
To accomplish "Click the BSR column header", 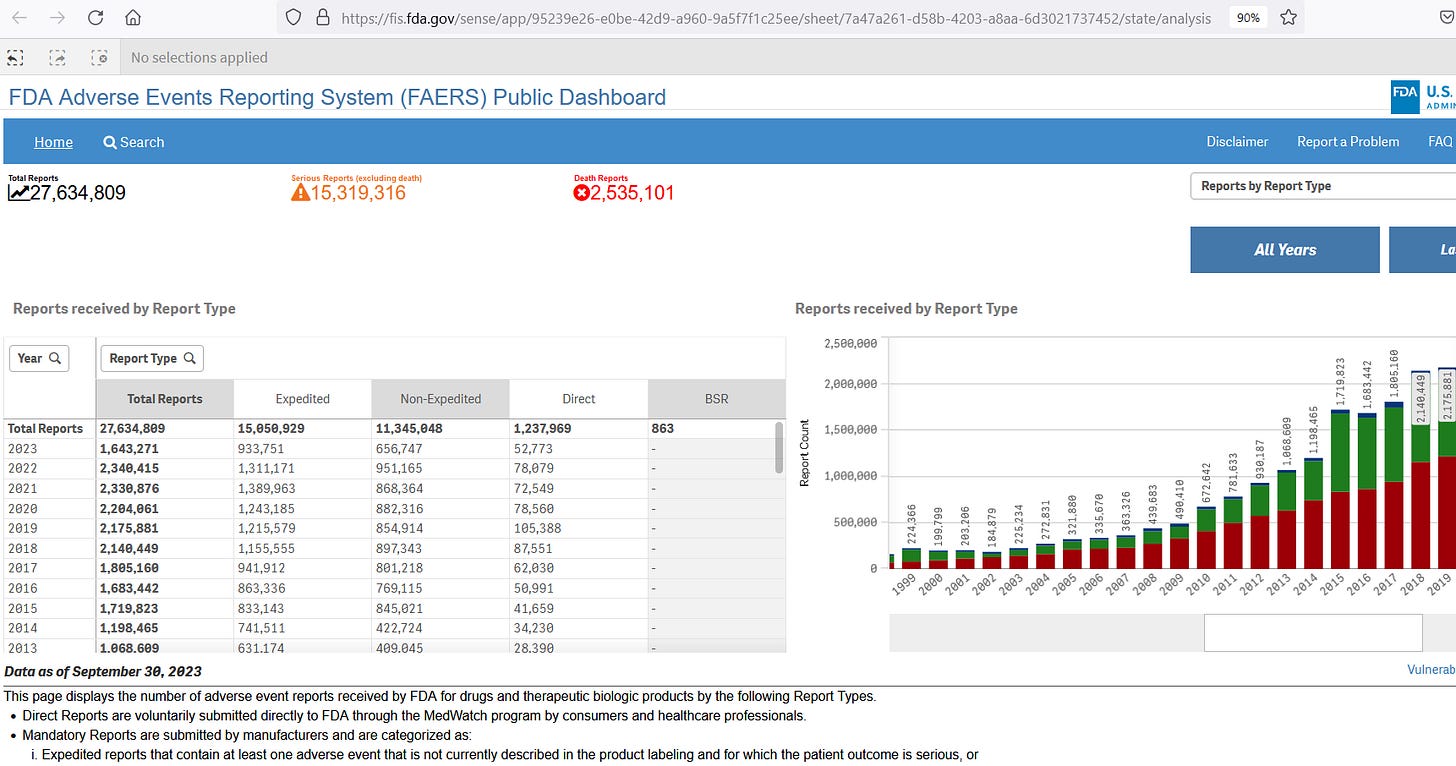I will (x=716, y=399).
